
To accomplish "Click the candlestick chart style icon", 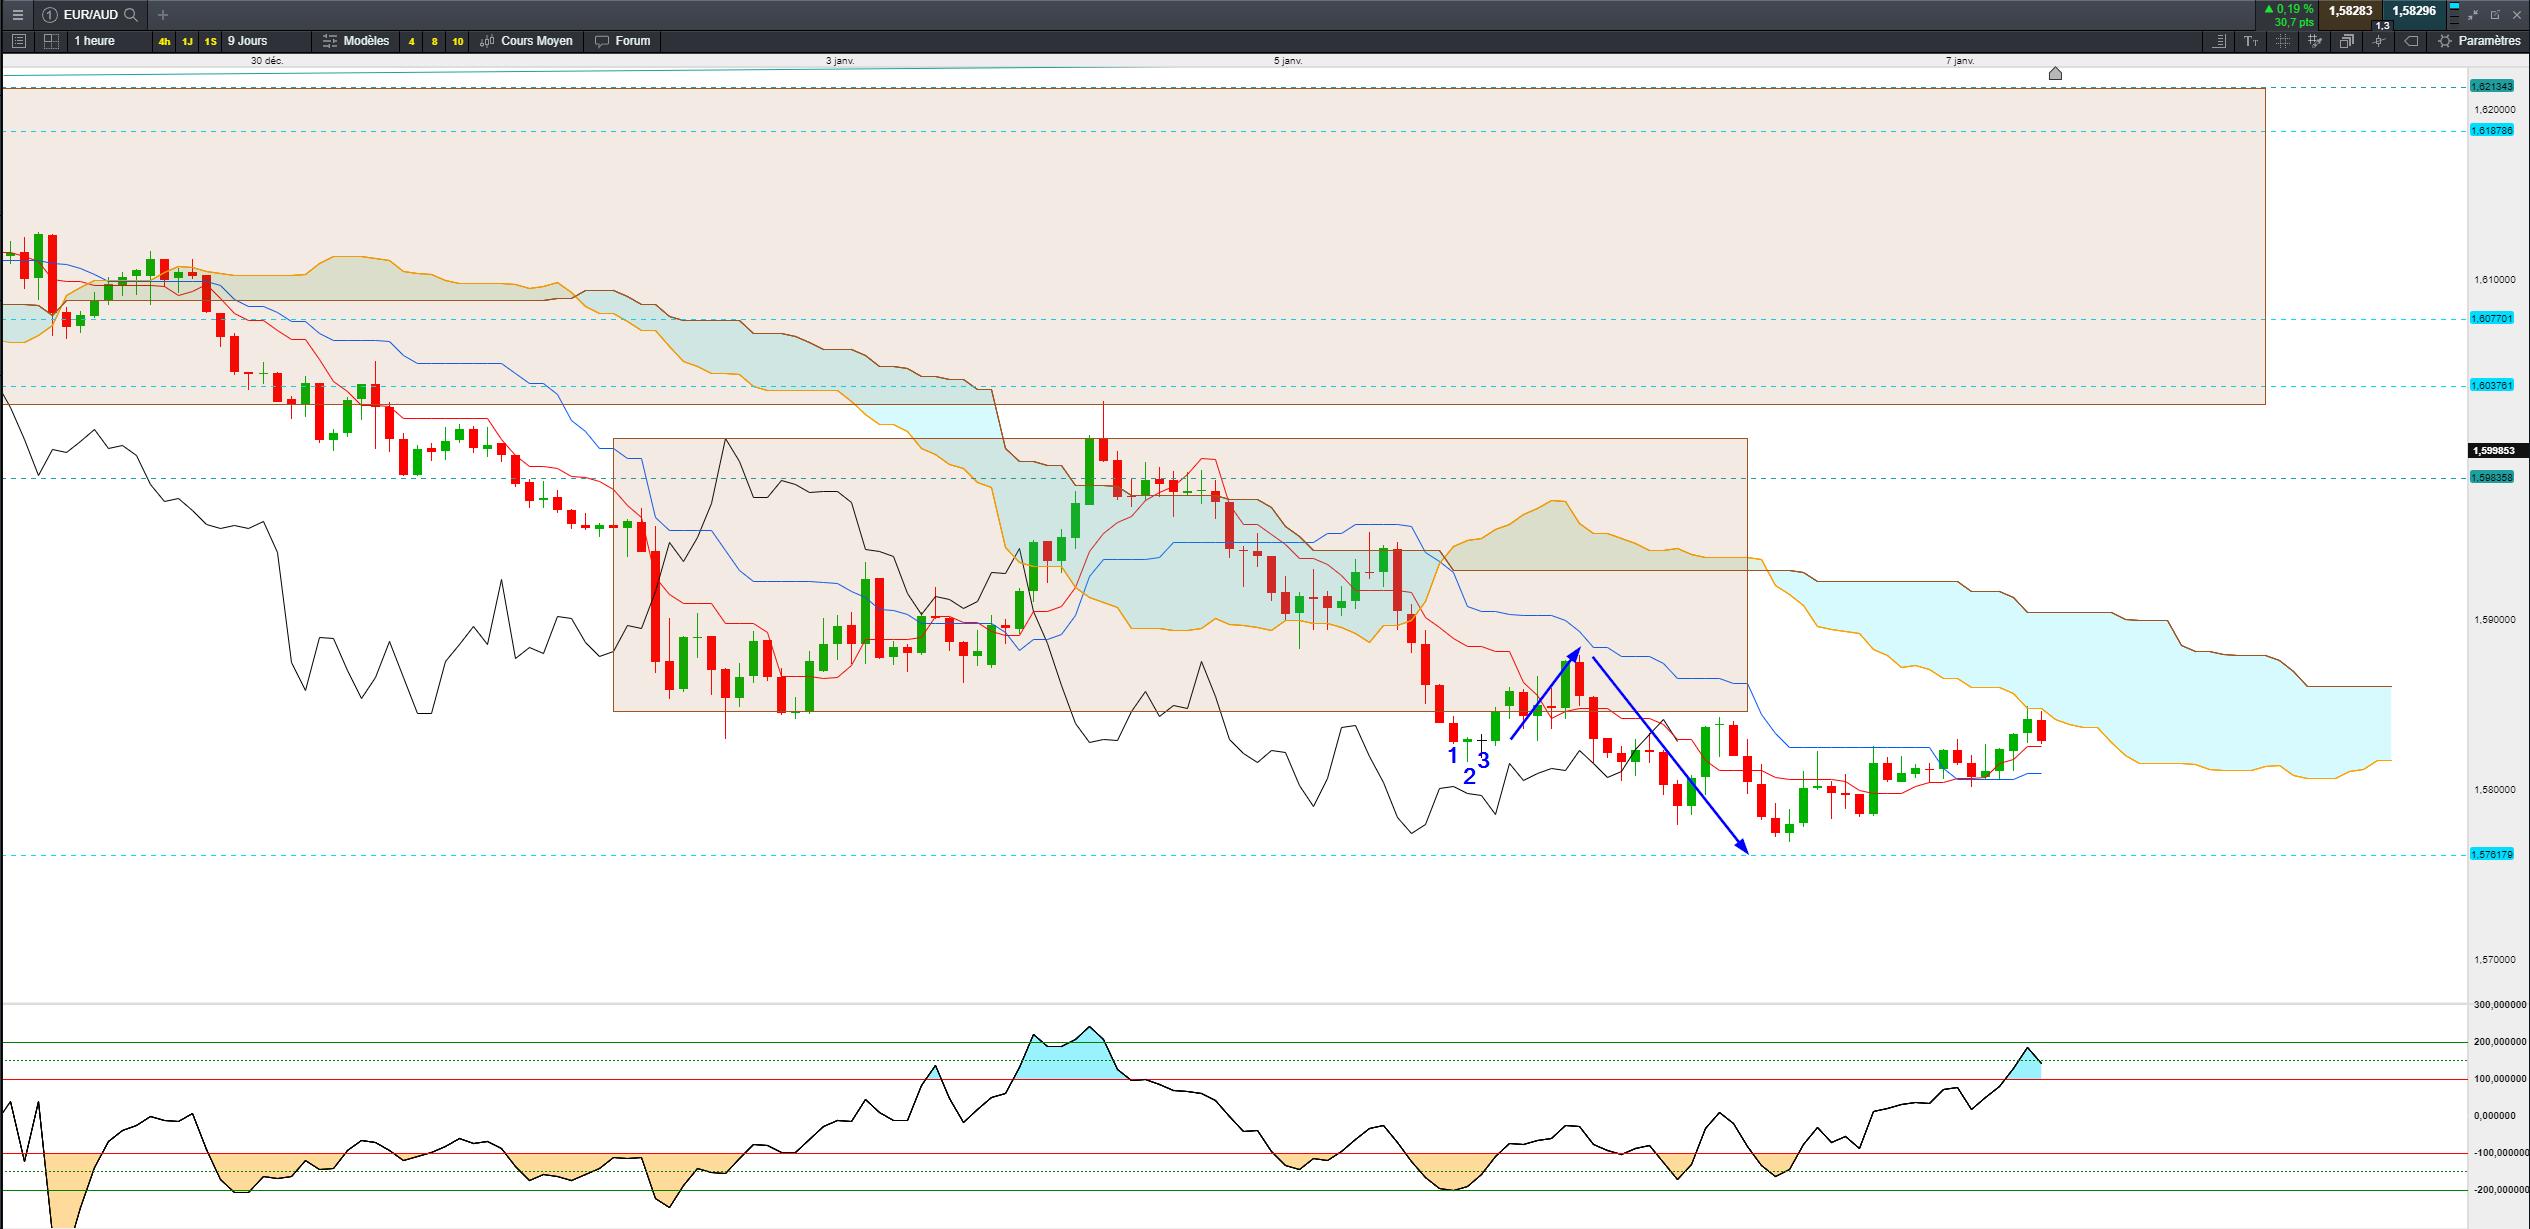I will [x=487, y=41].
